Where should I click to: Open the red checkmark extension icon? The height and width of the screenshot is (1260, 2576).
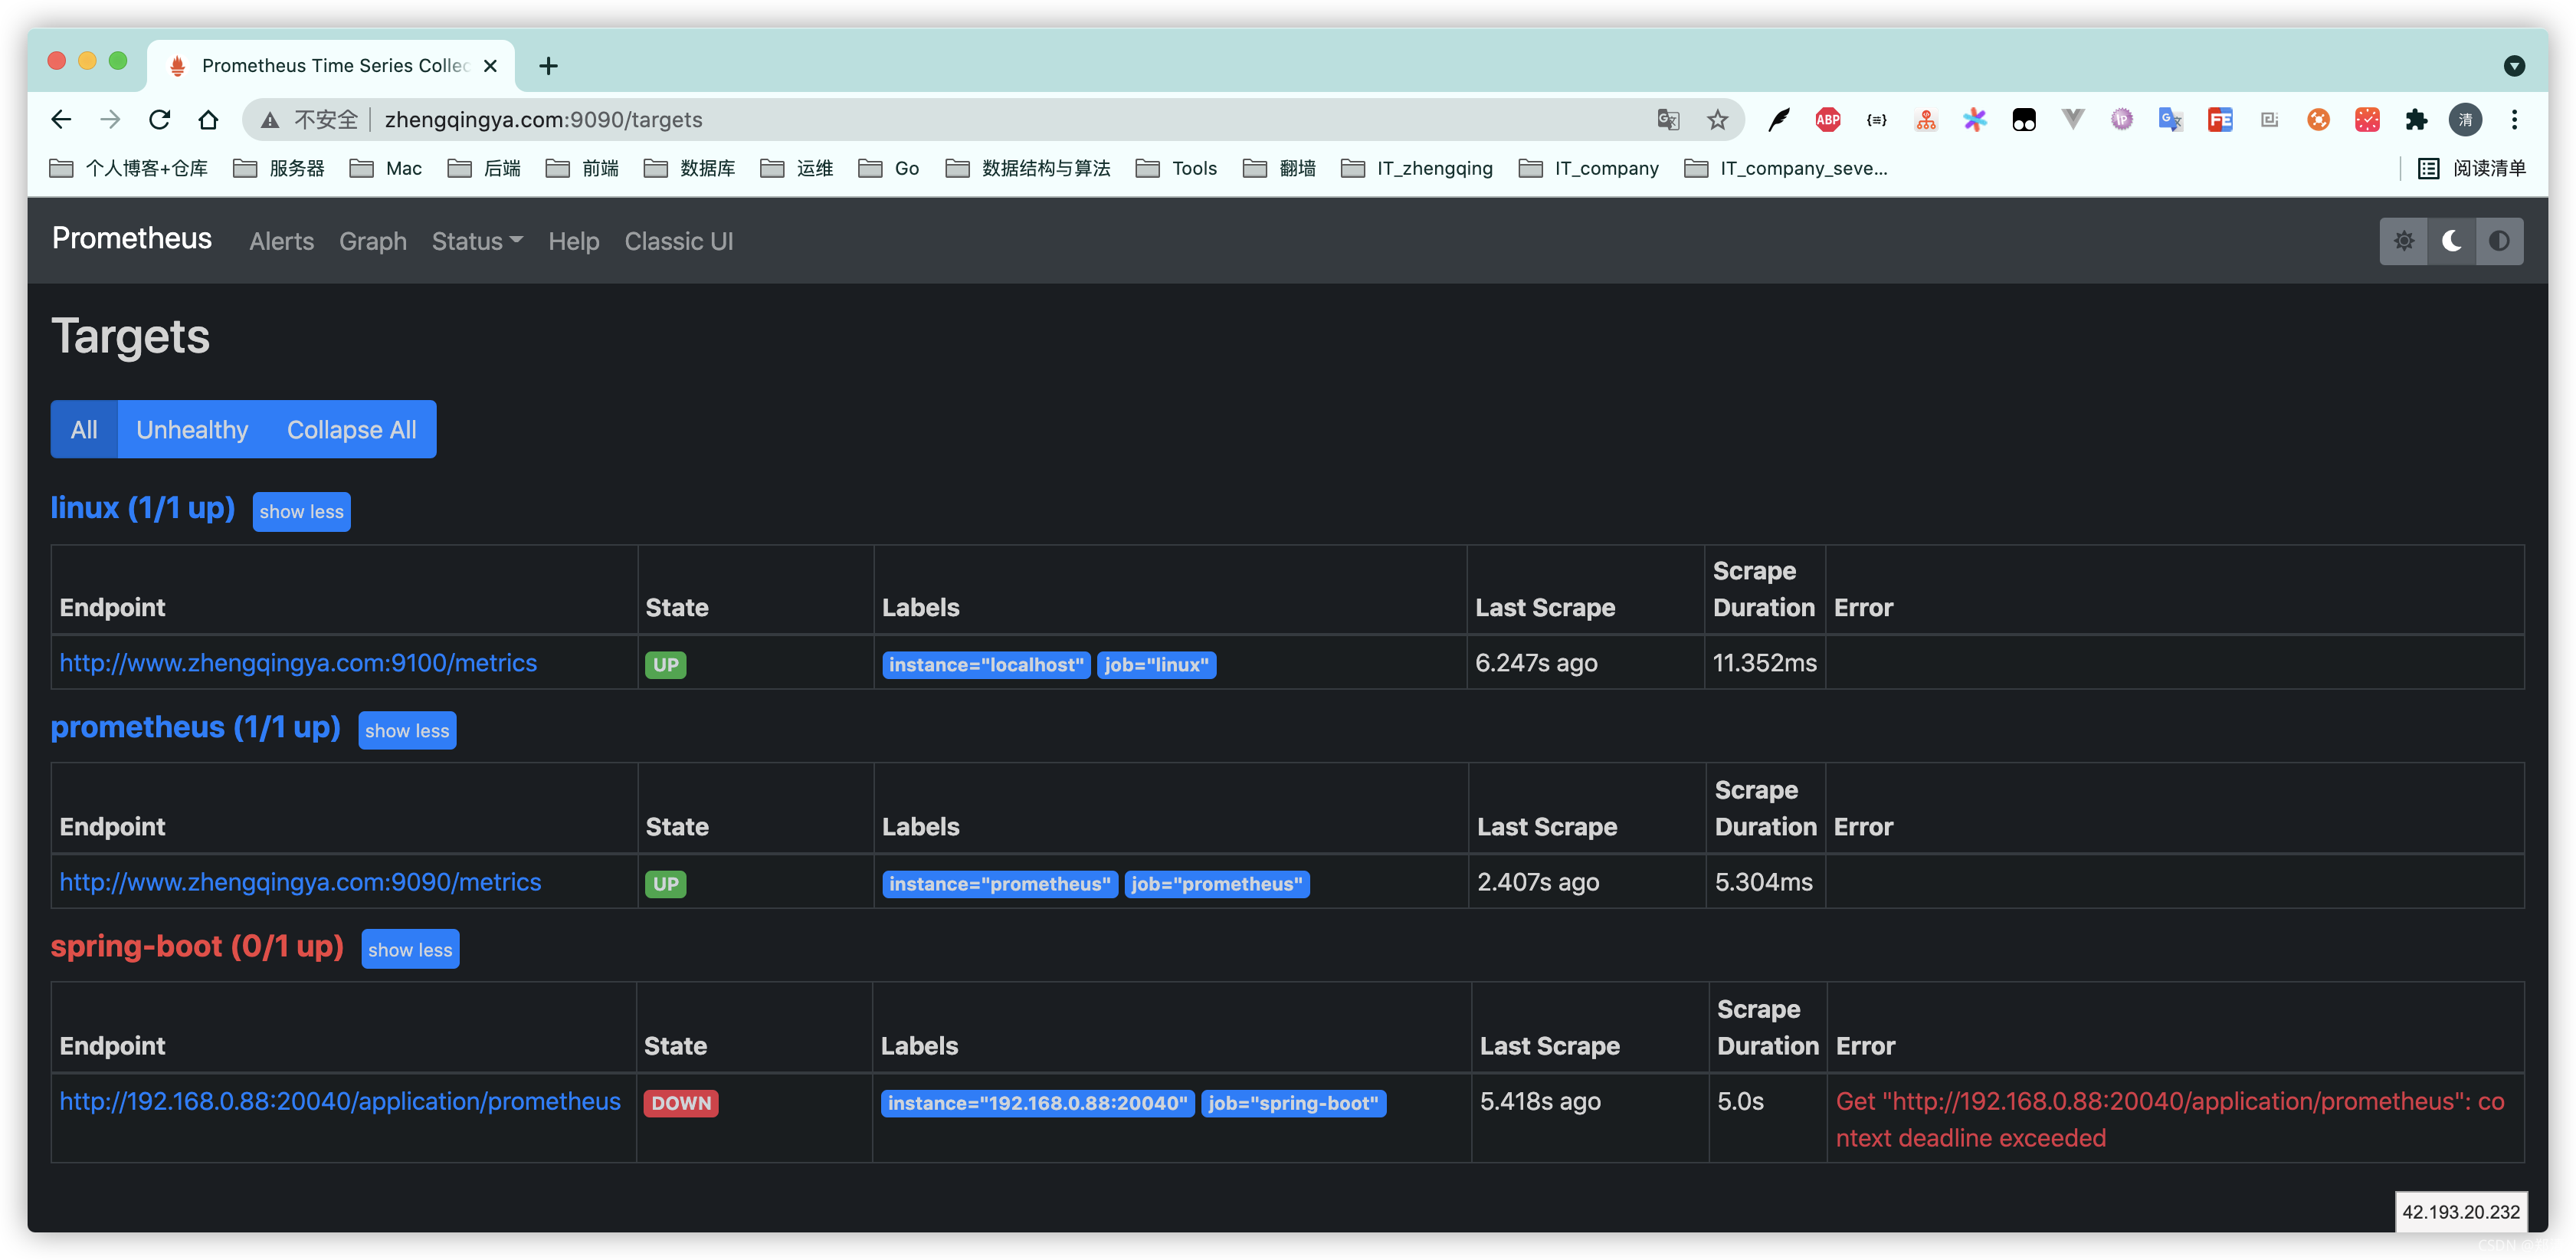2367,120
